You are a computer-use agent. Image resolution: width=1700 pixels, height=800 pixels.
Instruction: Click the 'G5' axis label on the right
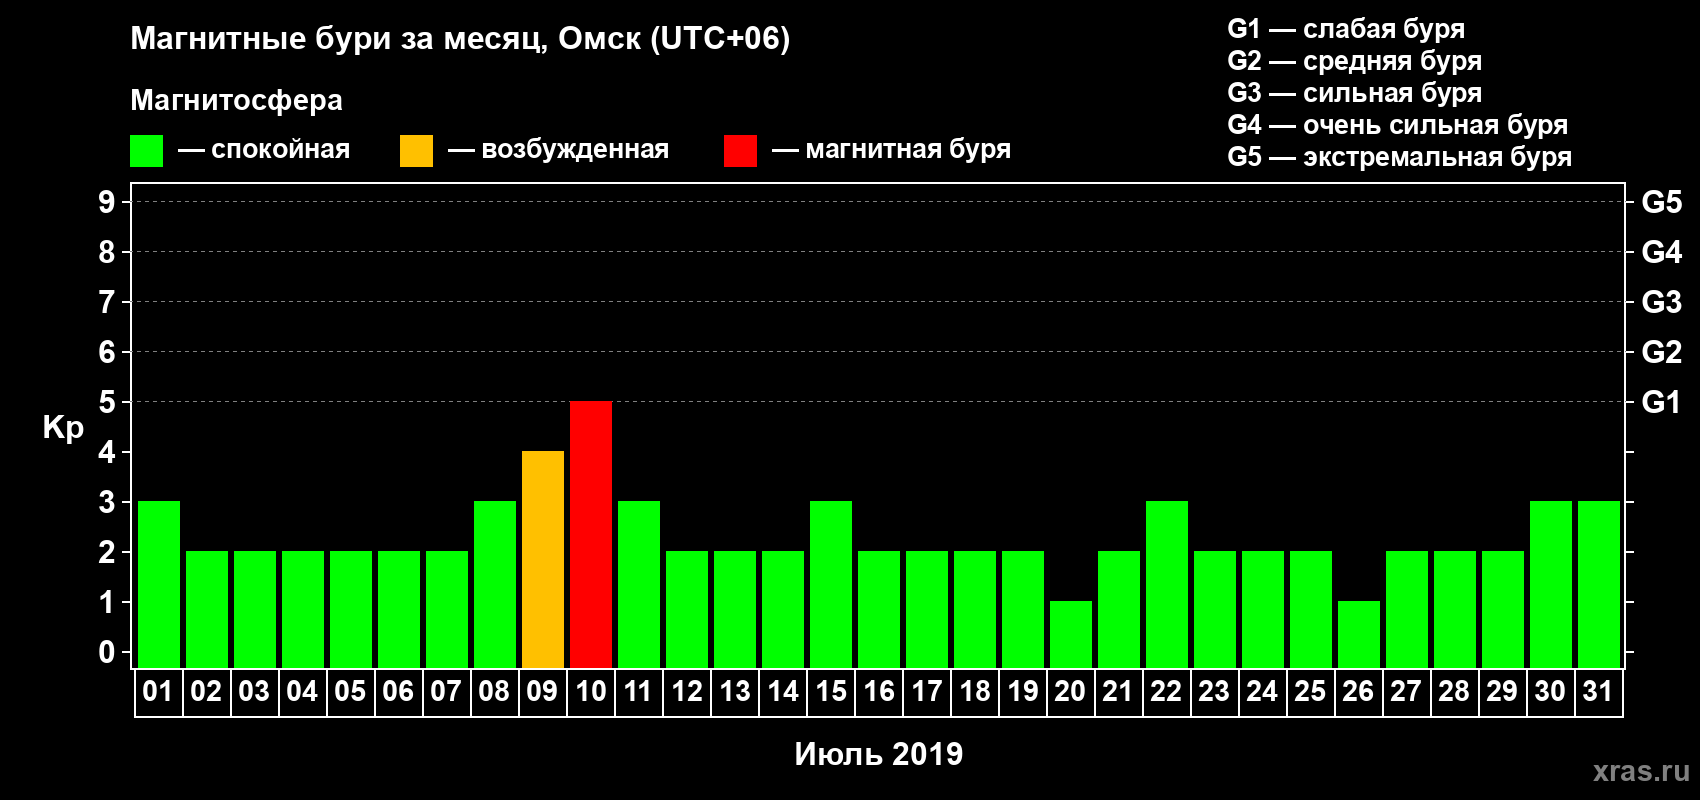1661,202
